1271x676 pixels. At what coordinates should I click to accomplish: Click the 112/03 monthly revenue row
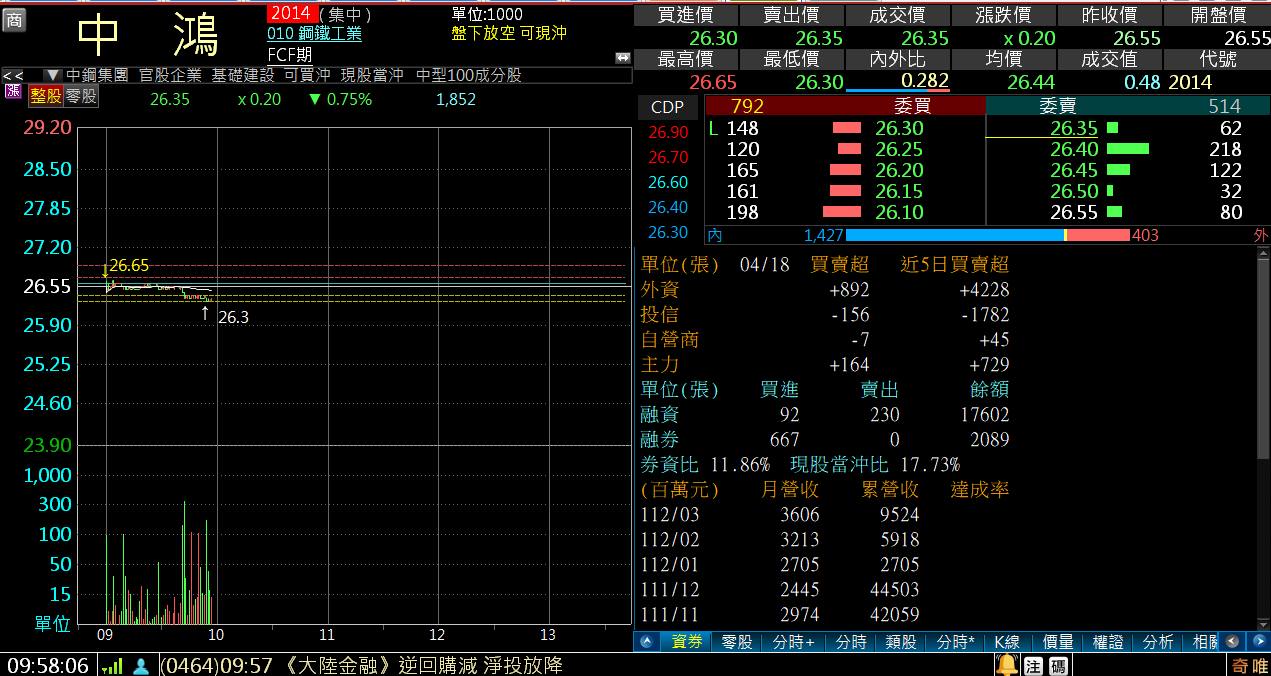coord(780,515)
